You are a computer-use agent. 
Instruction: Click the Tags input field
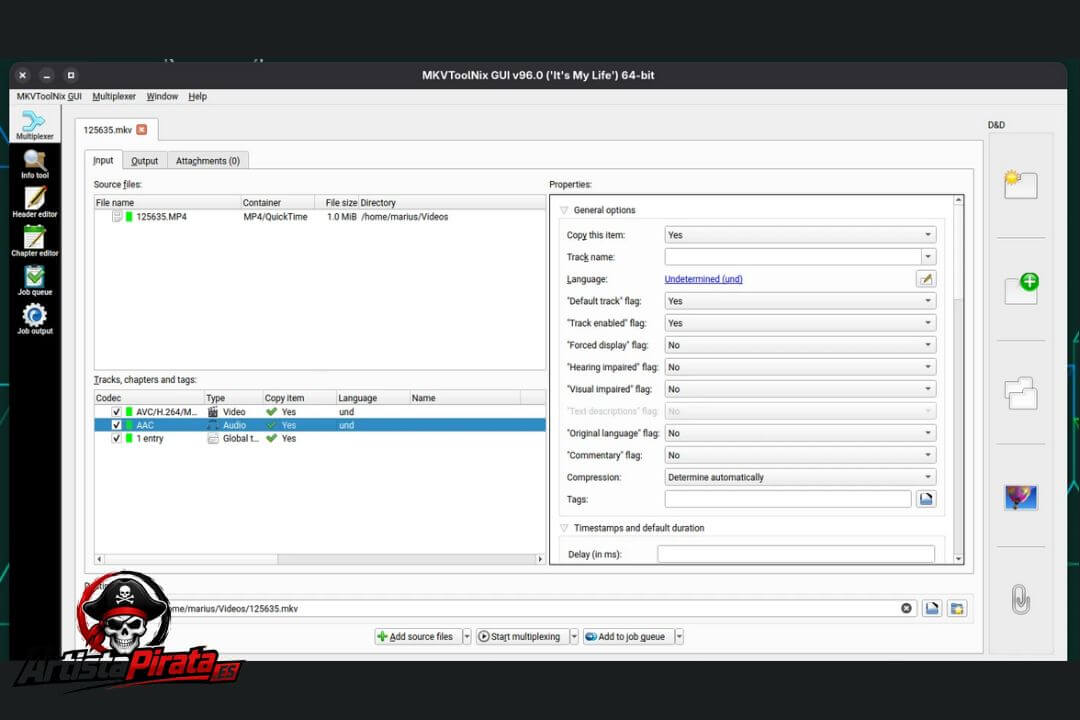788,499
